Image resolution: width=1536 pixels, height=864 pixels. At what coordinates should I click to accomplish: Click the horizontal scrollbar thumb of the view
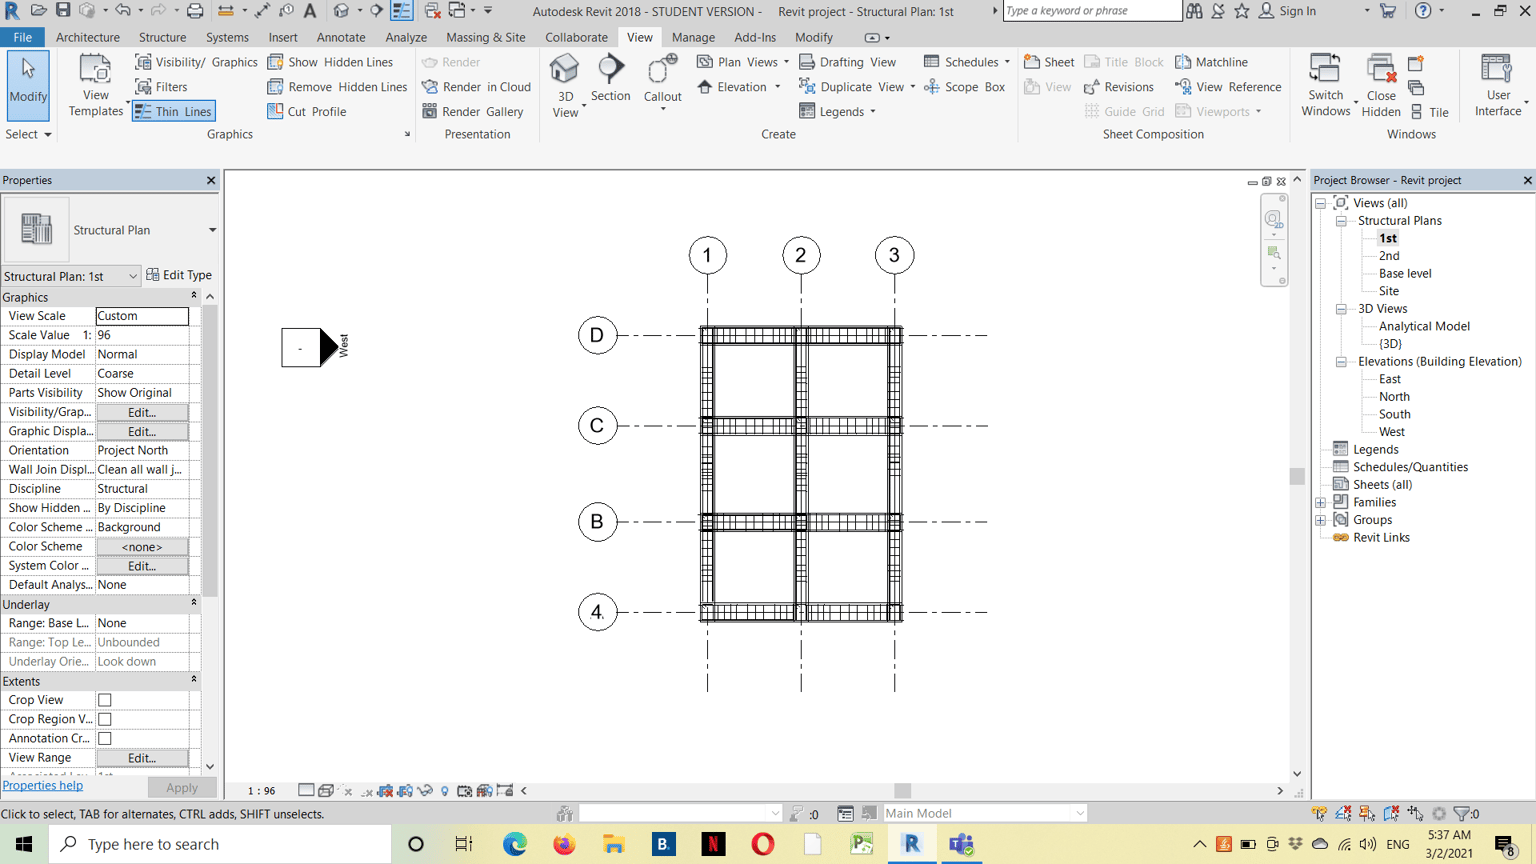click(x=902, y=791)
